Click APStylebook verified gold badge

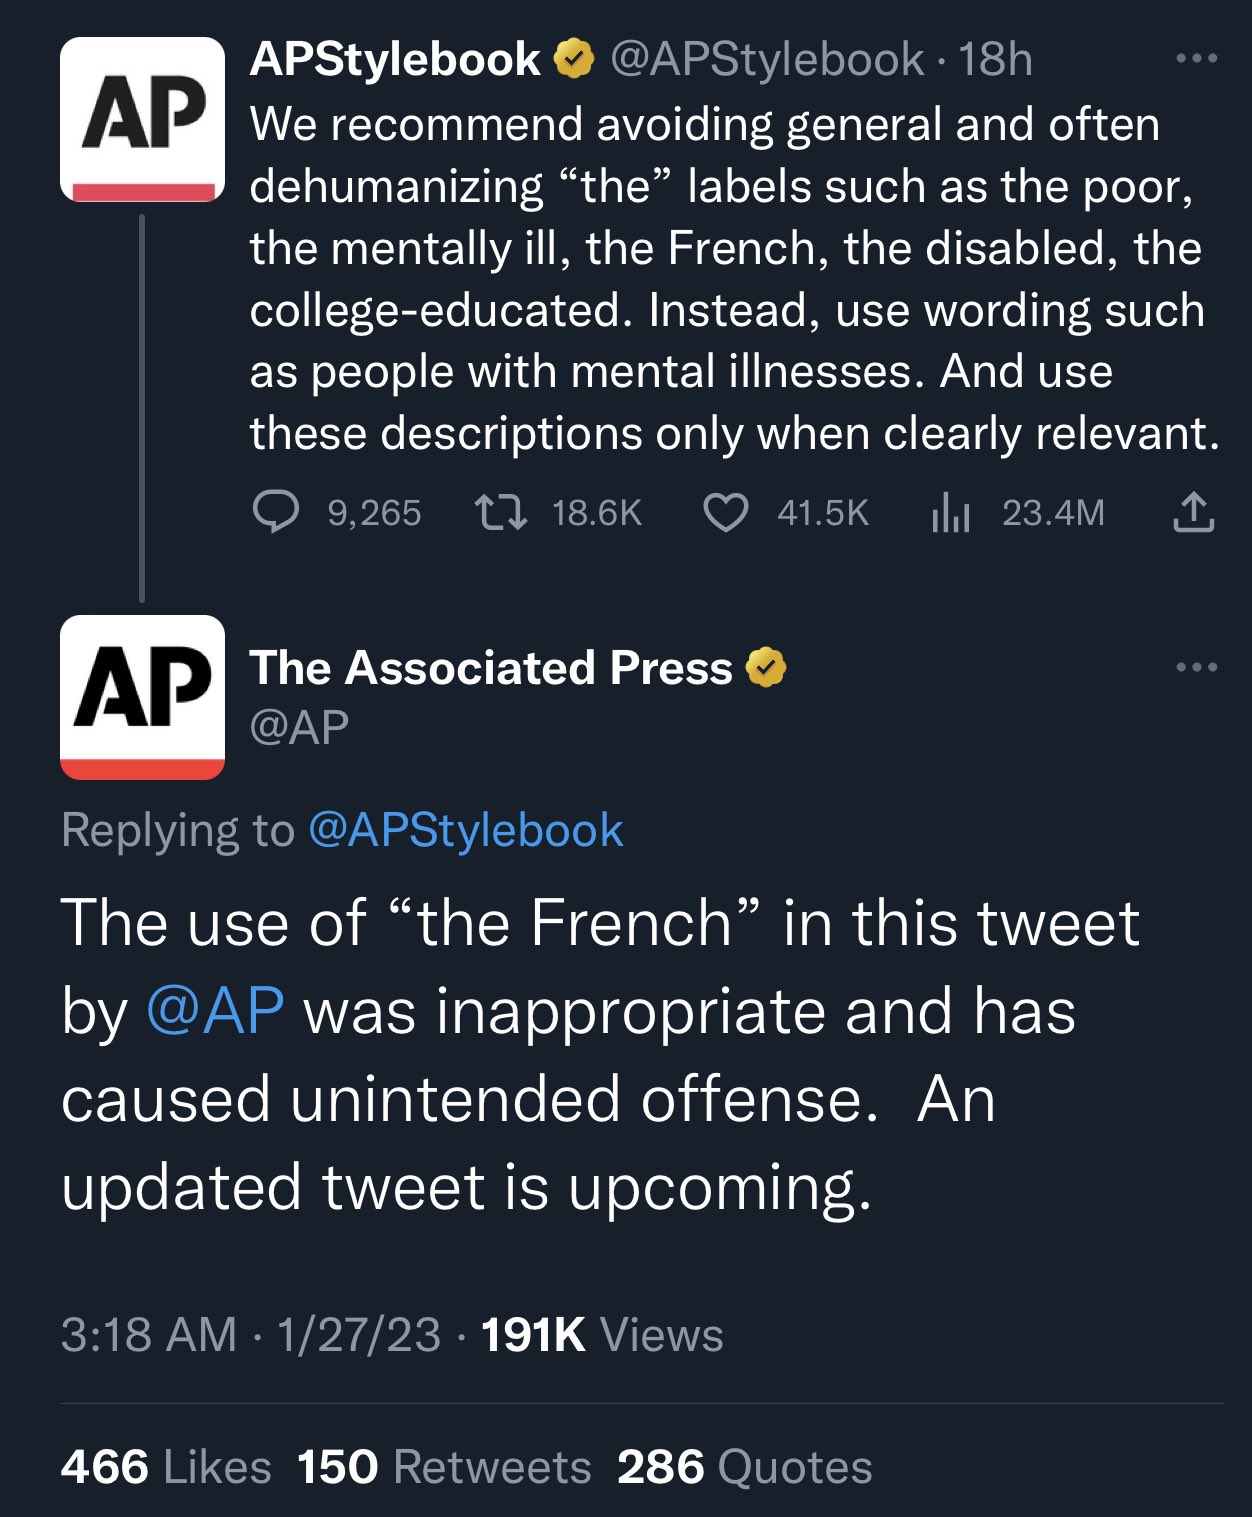574,59
